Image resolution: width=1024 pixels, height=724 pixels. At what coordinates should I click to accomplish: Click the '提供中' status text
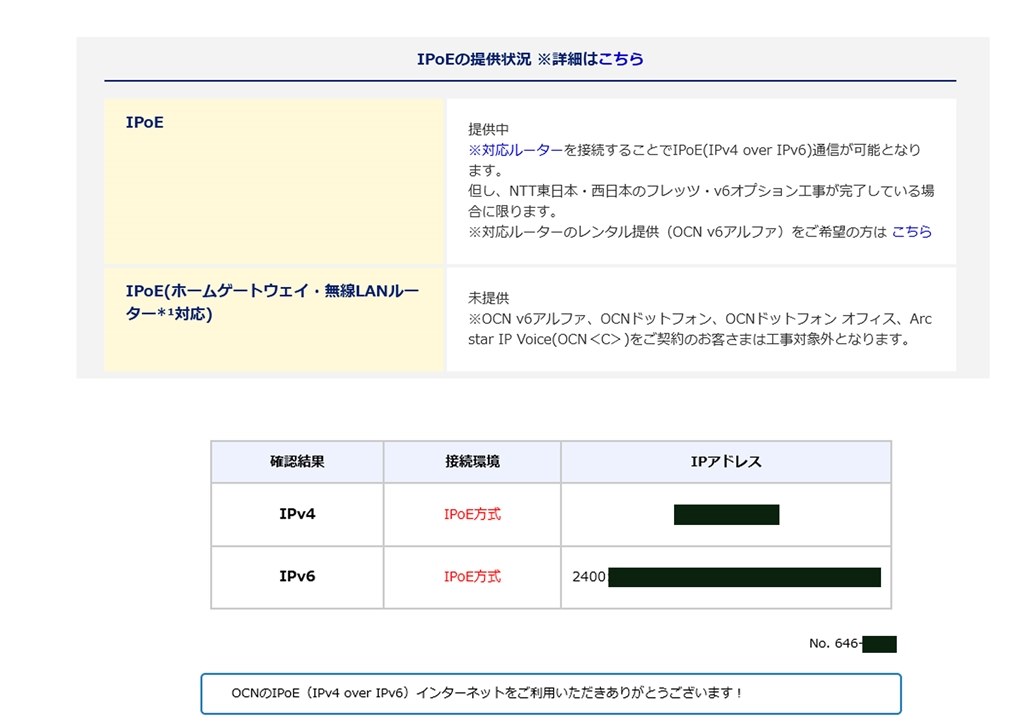pyautogui.click(x=488, y=129)
